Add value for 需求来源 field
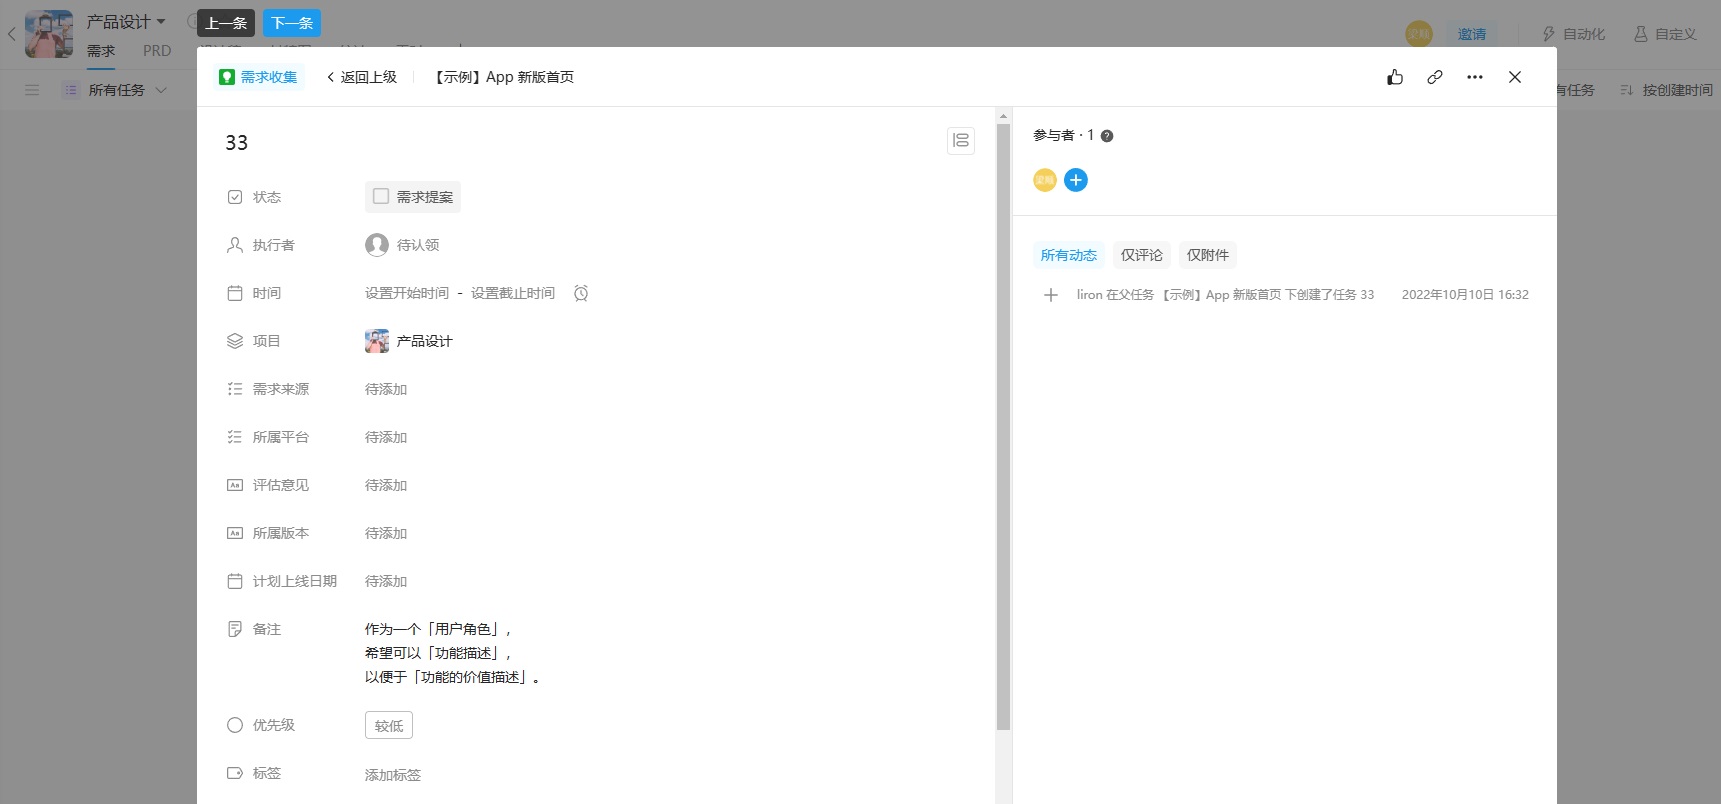The image size is (1721, 804). pos(386,389)
